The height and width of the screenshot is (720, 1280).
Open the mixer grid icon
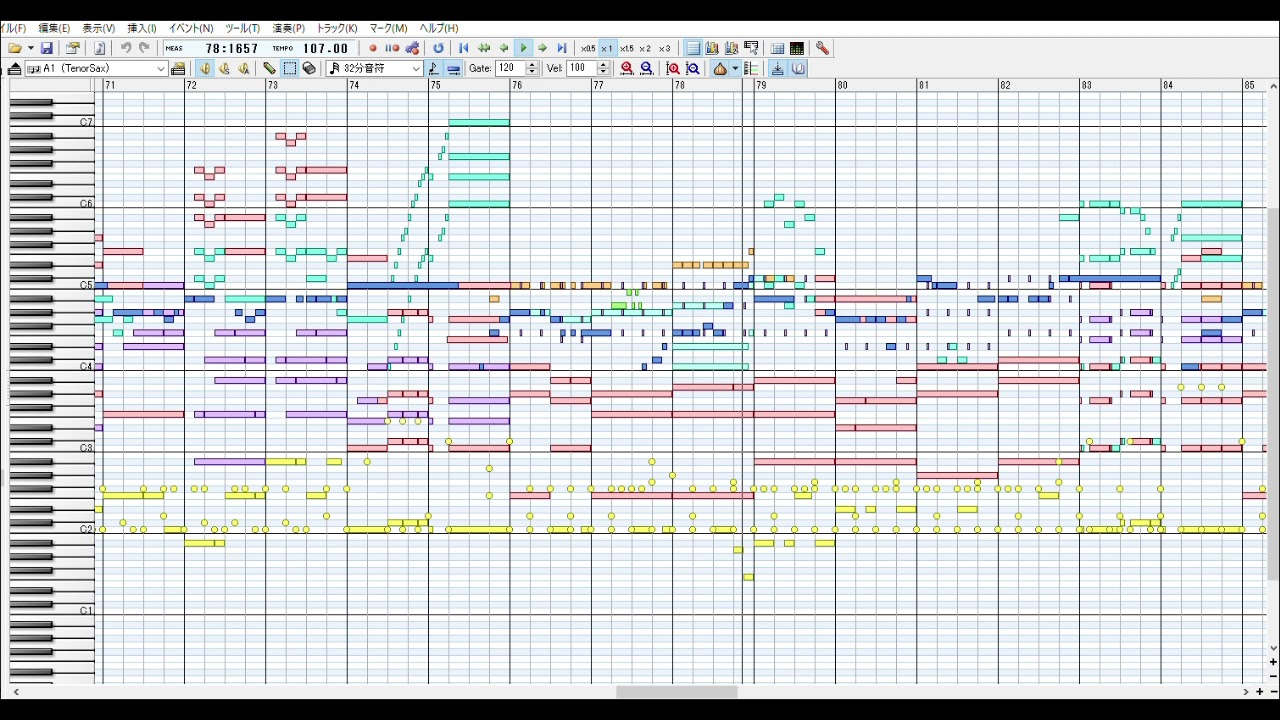(777, 48)
